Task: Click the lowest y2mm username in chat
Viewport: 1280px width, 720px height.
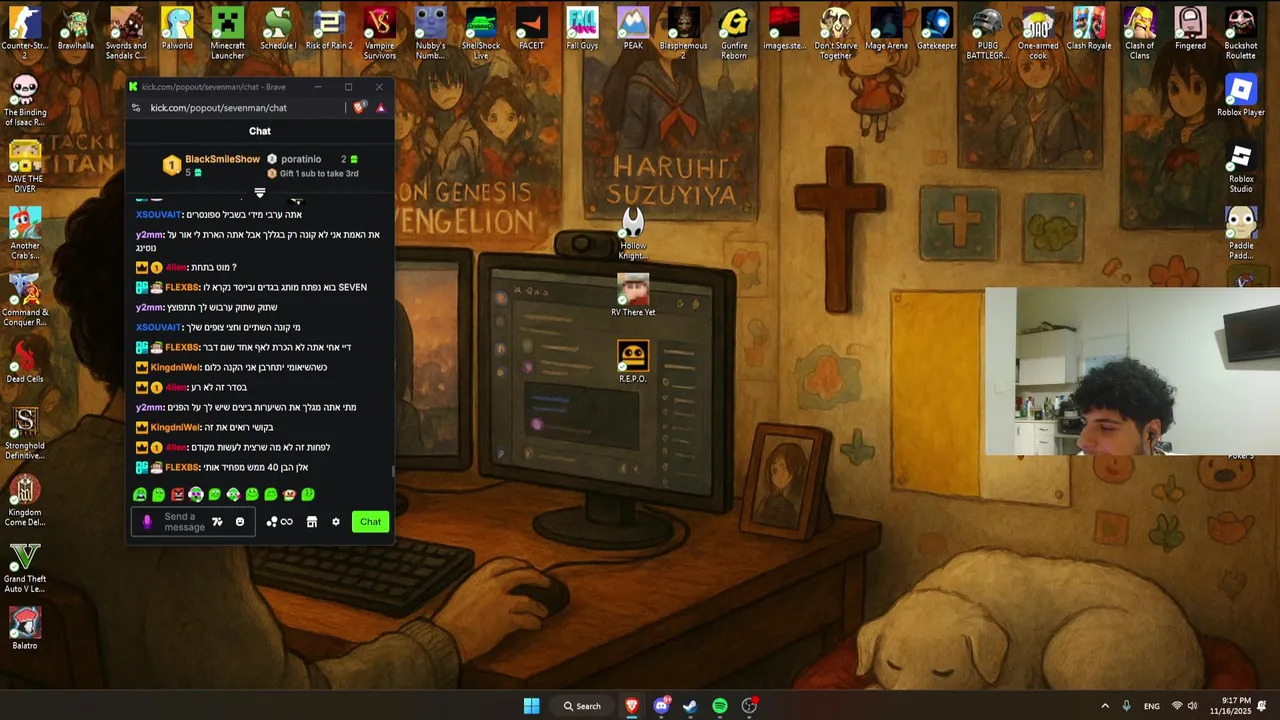Action: coord(149,407)
